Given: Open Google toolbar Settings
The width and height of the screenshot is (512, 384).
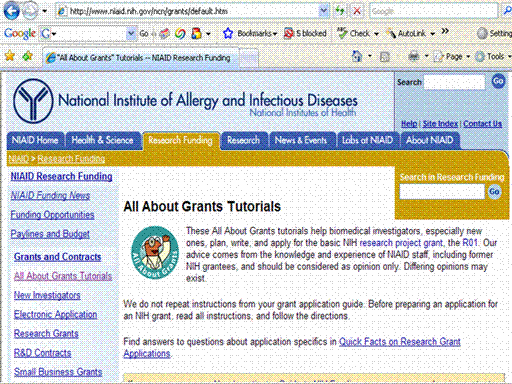Looking at the screenshot, I should [494, 33].
